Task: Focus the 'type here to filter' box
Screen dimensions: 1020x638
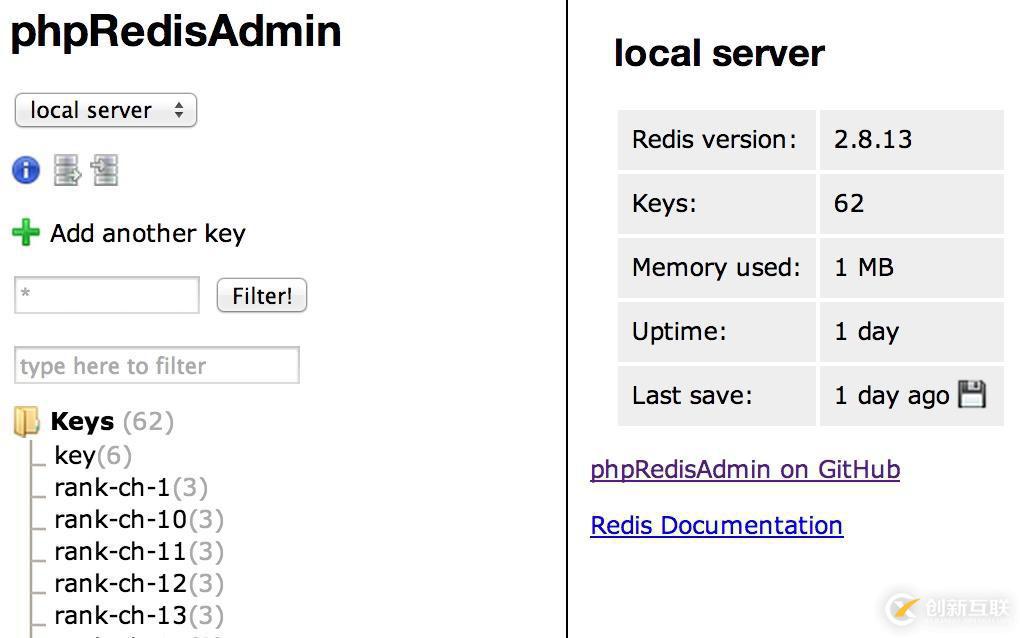Action: pos(157,366)
